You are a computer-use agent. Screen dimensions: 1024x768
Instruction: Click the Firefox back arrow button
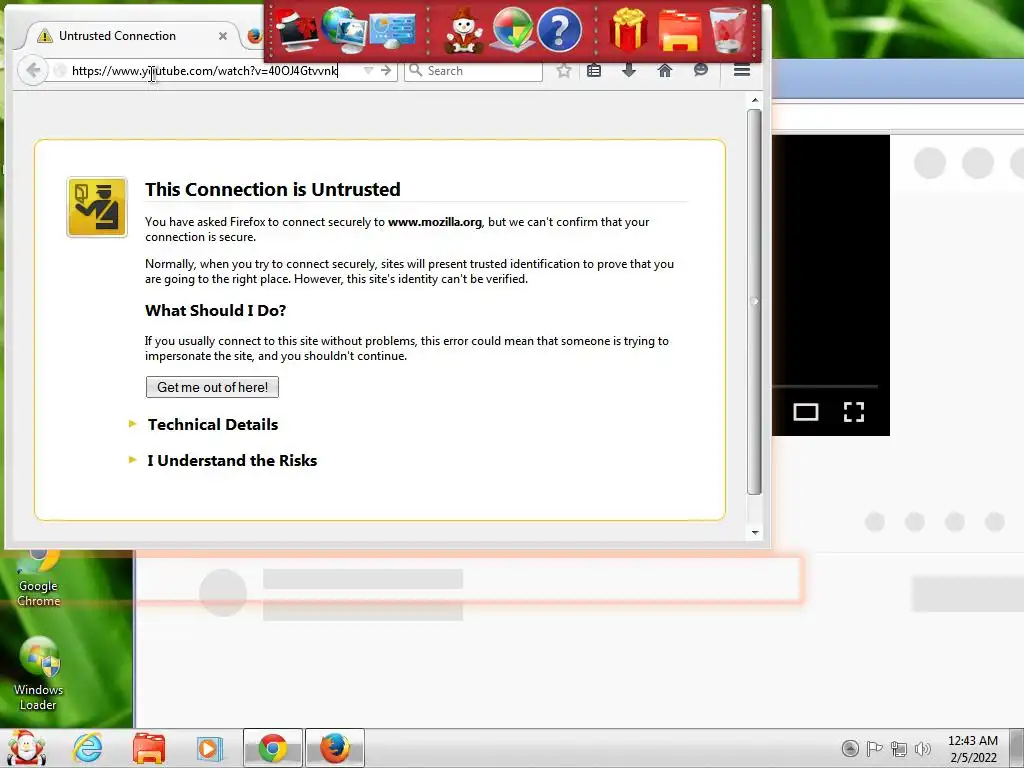pyautogui.click(x=33, y=71)
